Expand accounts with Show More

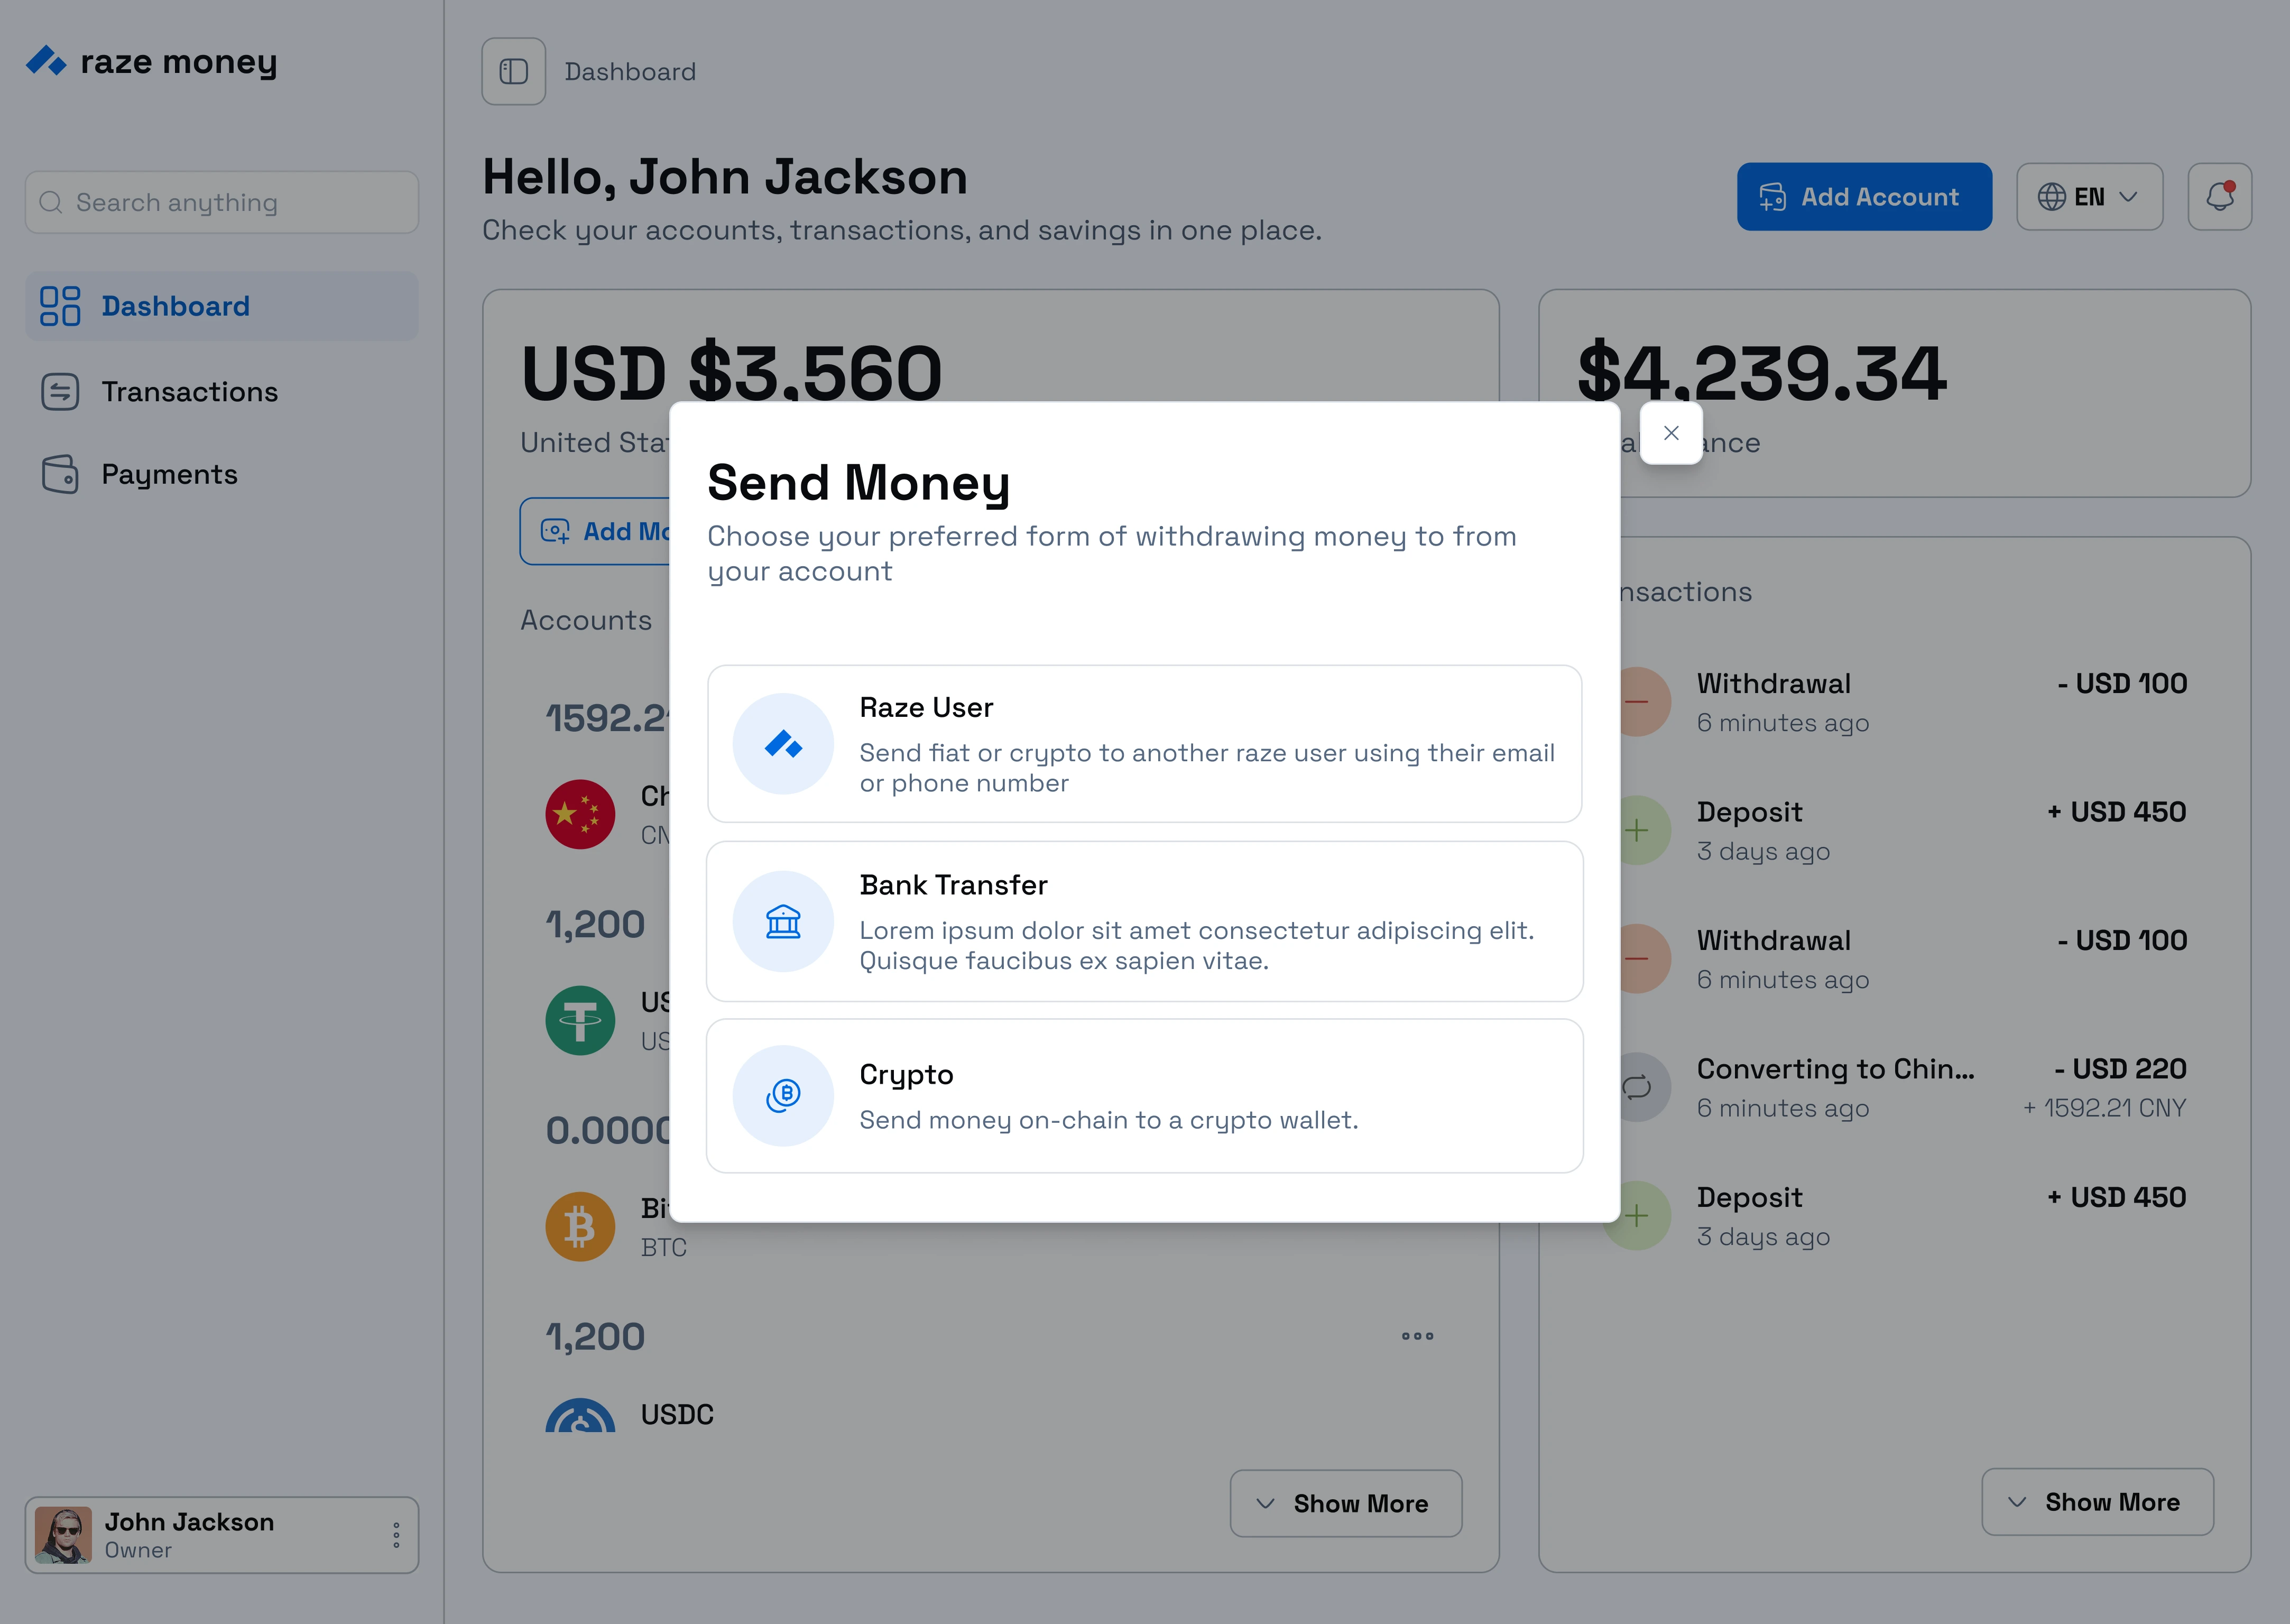pyautogui.click(x=1345, y=1503)
